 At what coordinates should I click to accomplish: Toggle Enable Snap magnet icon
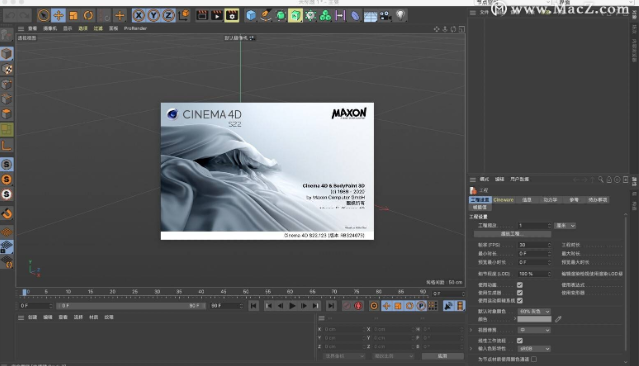point(7,213)
